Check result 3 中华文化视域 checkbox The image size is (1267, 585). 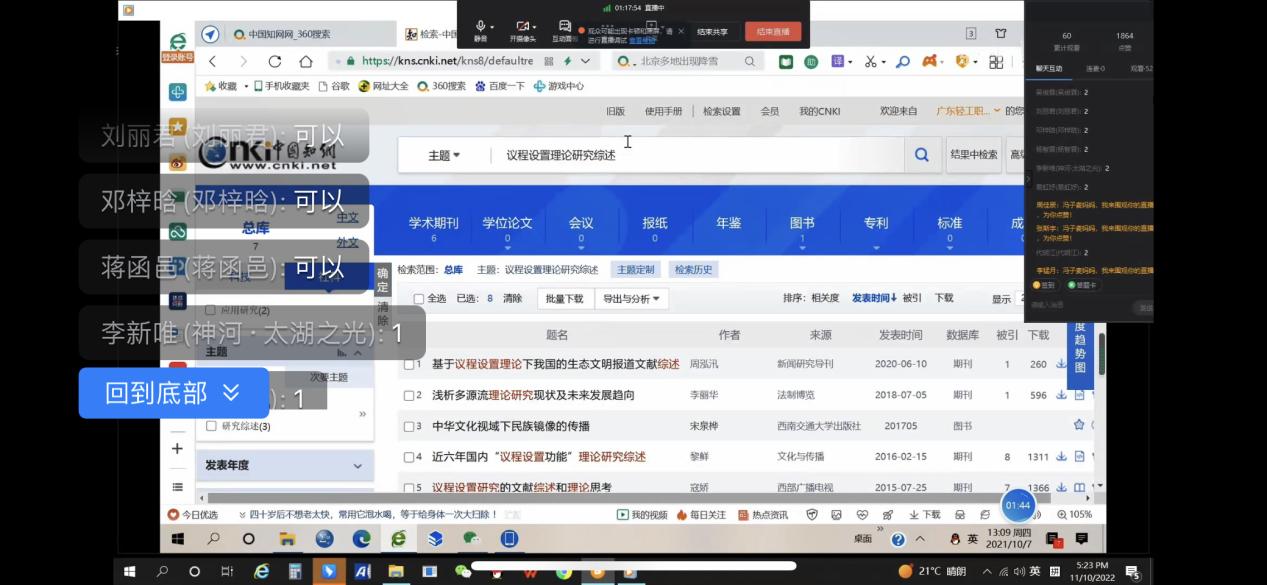(408, 426)
